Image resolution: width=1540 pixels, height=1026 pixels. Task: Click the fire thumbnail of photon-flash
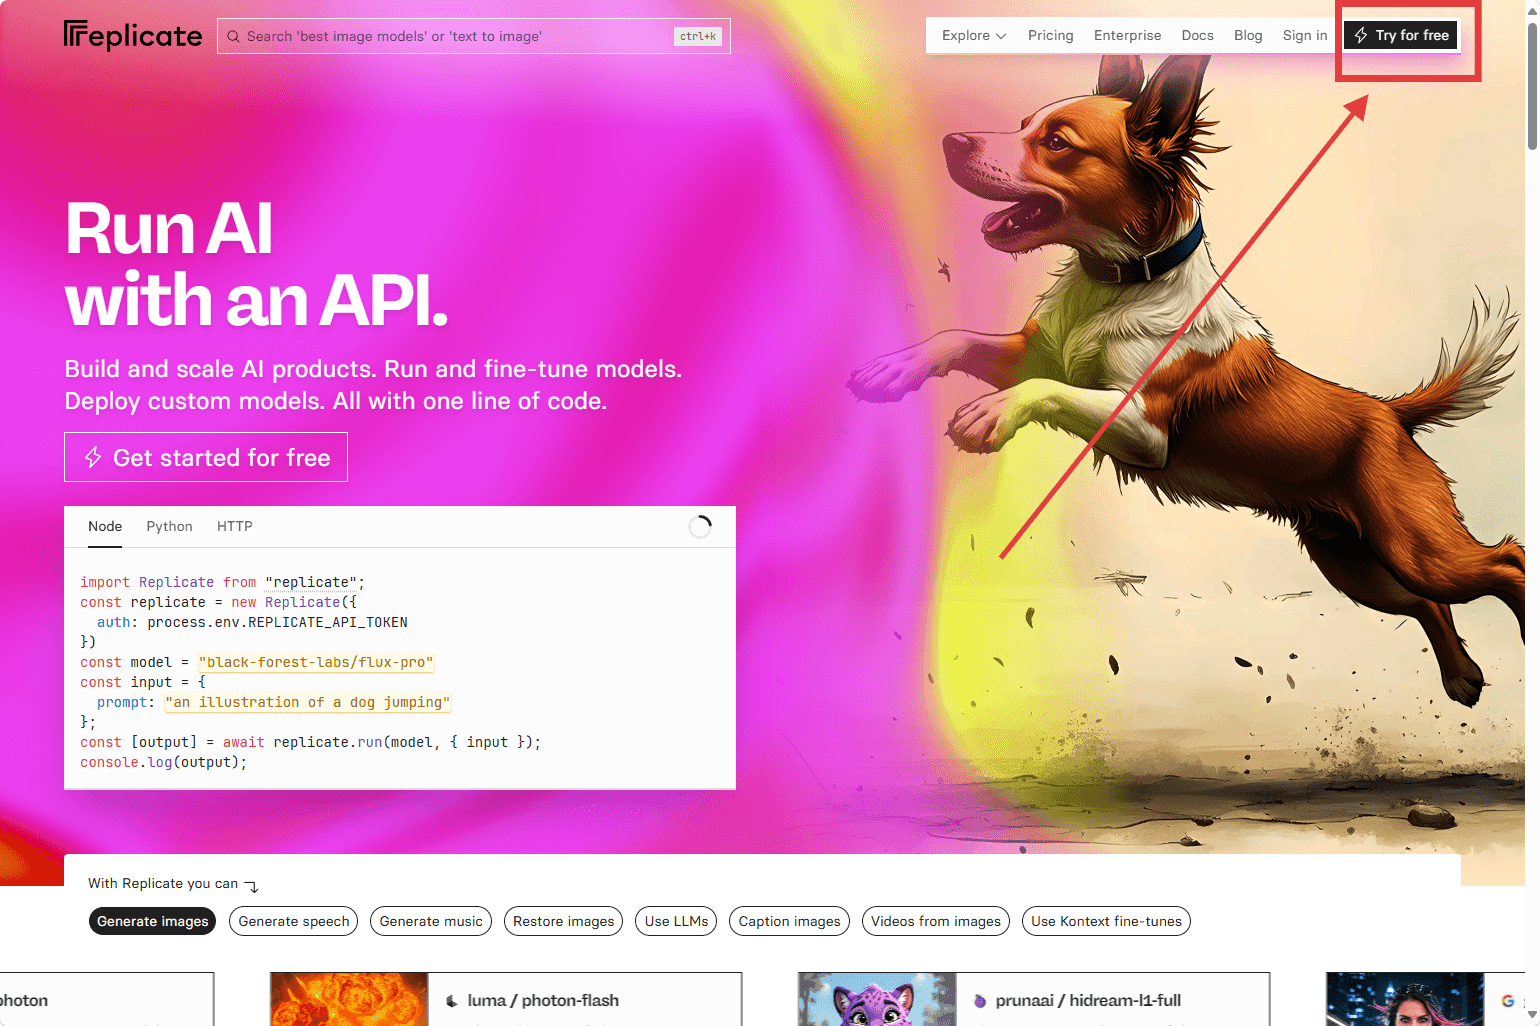pyautogui.click(x=349, y=999)
